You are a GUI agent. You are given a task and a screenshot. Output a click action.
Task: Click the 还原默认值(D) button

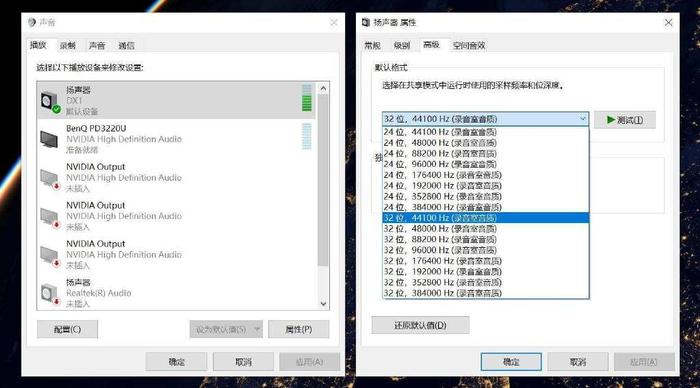420,325
